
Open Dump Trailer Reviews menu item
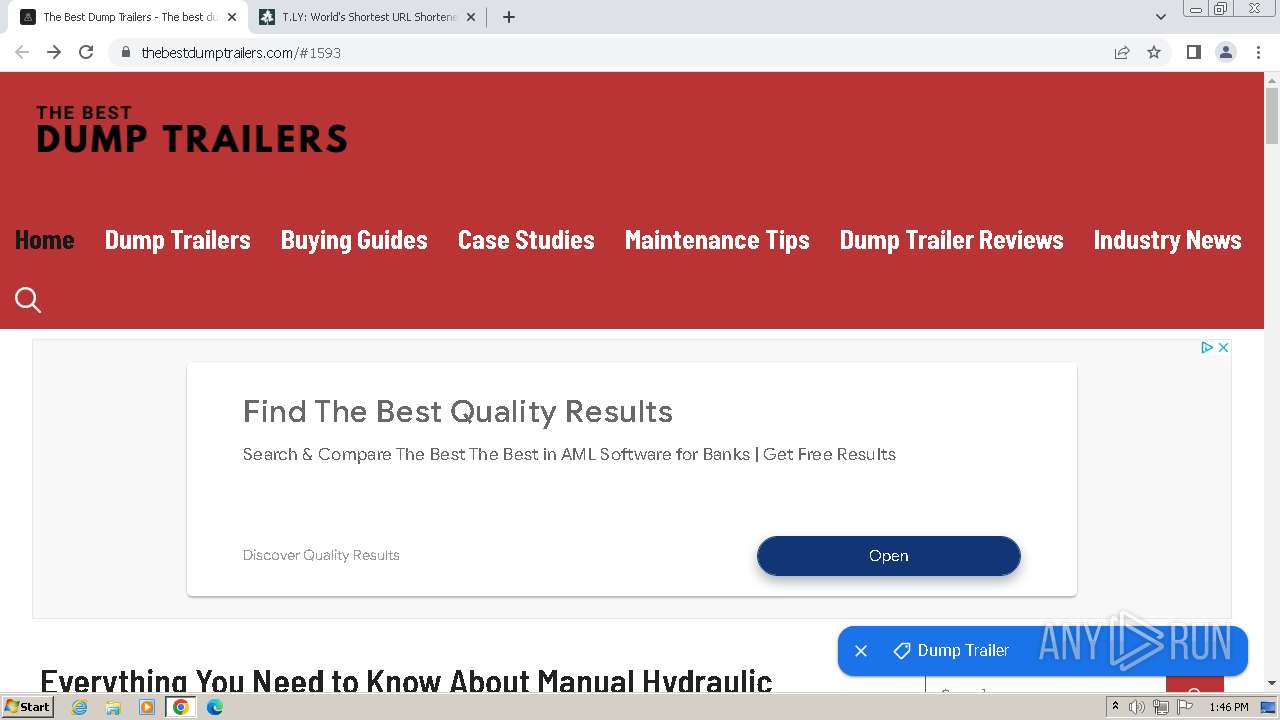point(951,240)
